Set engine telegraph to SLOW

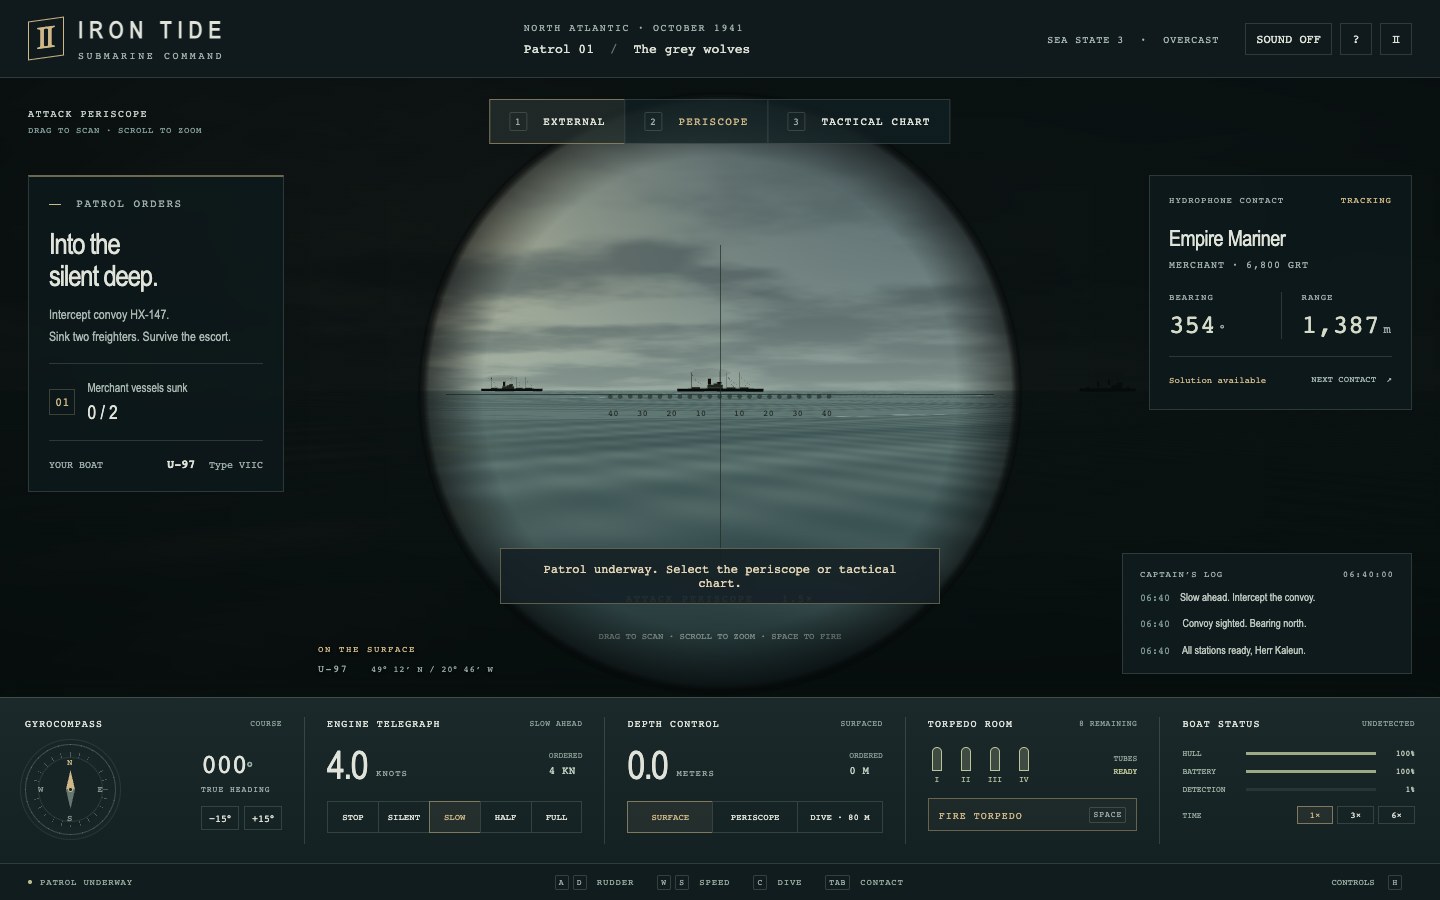pos(455,817)
